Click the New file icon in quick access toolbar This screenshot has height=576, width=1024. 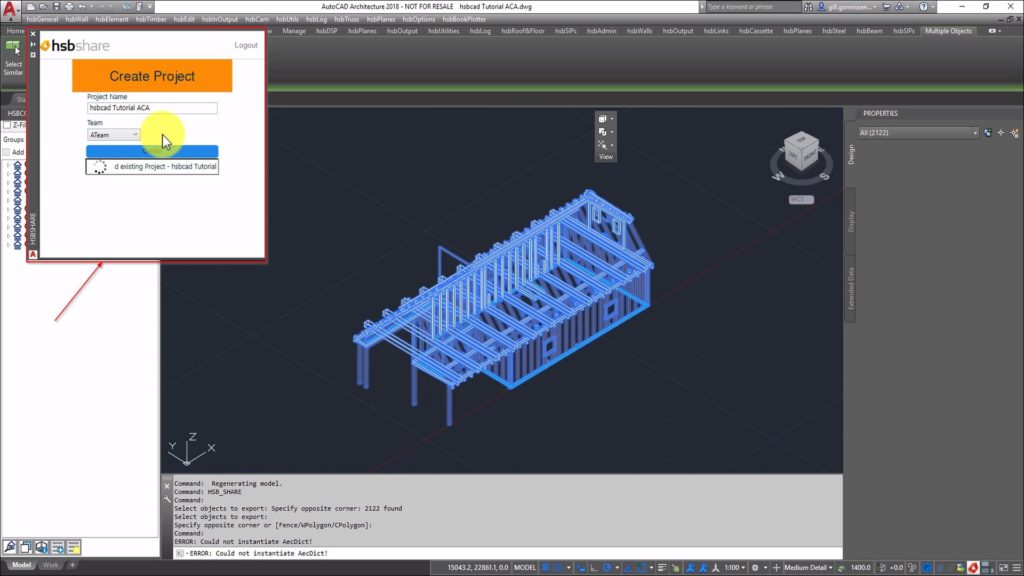point(31,7)
